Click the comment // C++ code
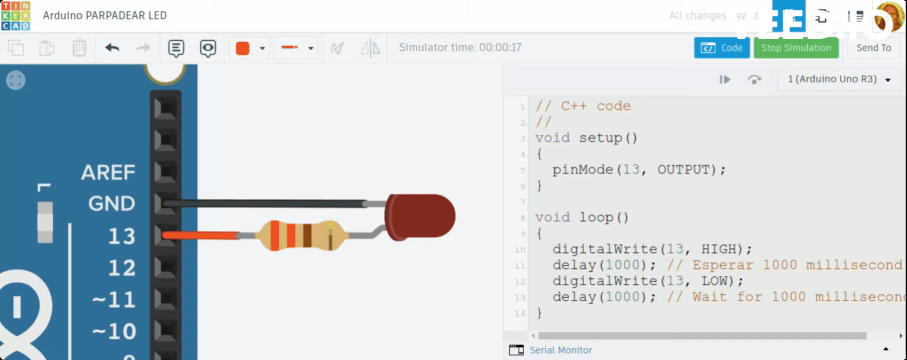 583,106
